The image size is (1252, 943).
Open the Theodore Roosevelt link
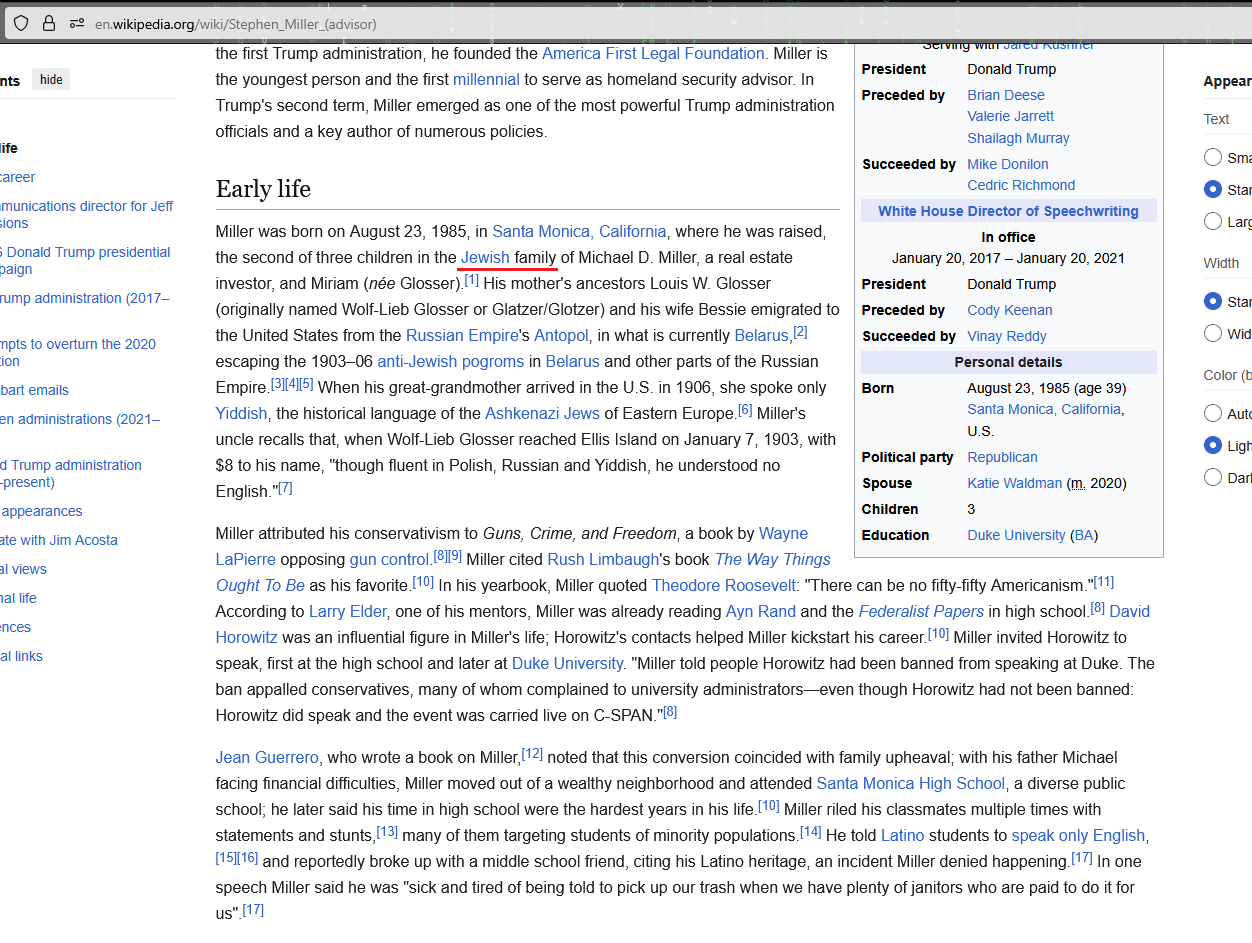724,585
